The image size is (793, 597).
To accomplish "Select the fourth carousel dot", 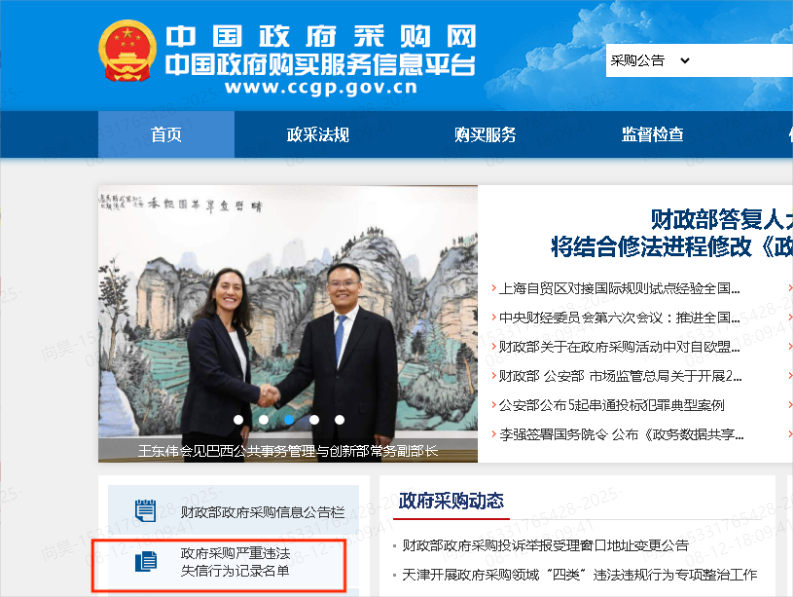I will [x=314, y=419].
